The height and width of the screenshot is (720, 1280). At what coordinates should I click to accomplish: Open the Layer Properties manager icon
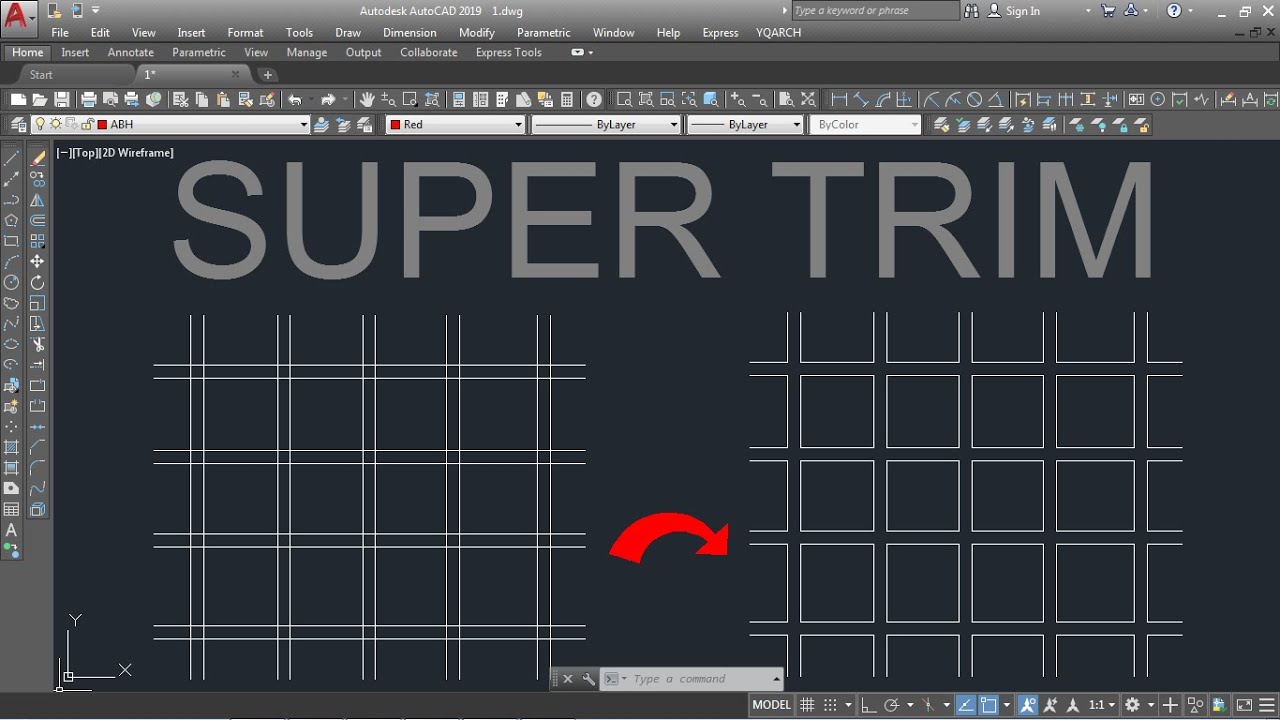coord(18,125)
